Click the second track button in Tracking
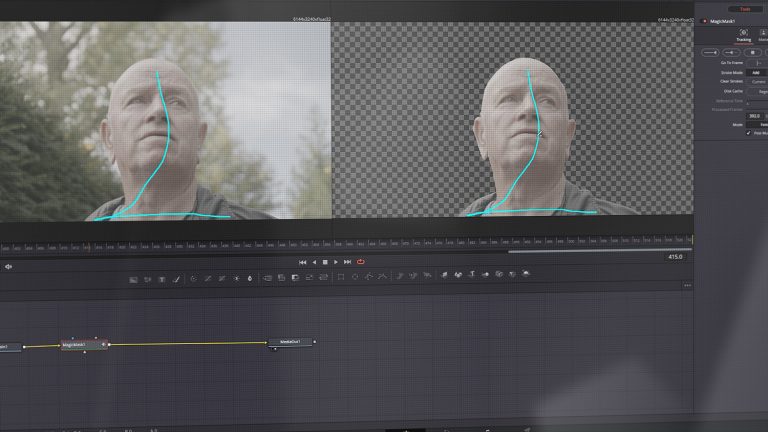Image resolution: width=768 pixels, height=432 pixels. tap(731, 52)
